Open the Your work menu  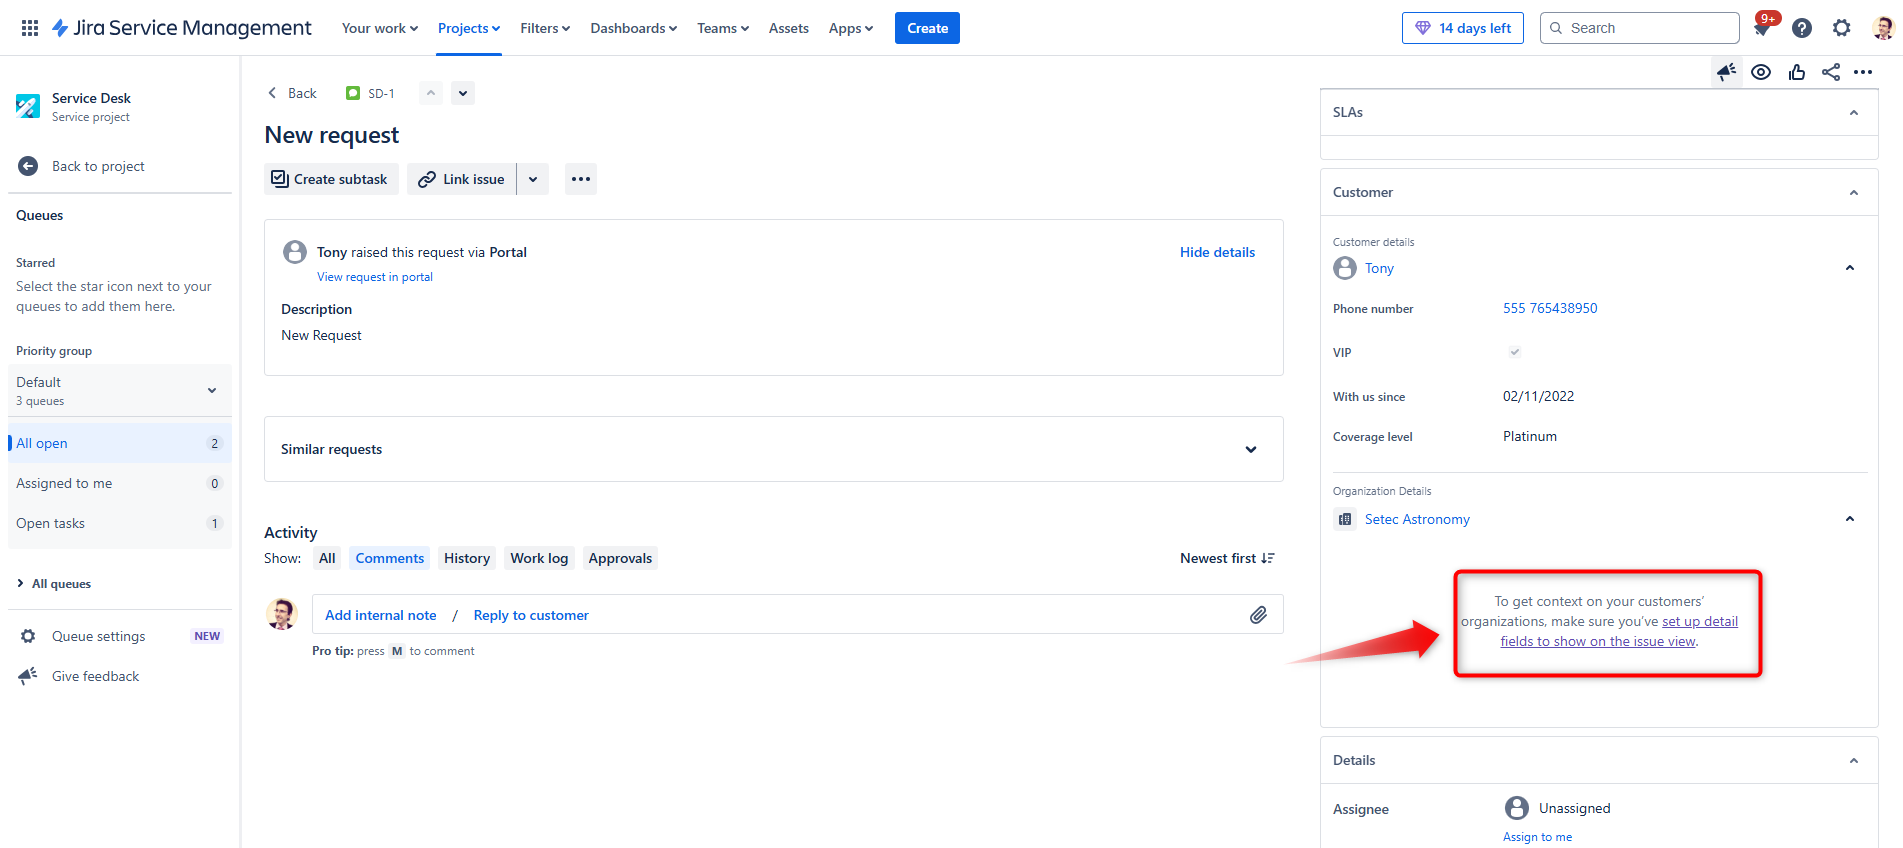click(x=380, y=28)
